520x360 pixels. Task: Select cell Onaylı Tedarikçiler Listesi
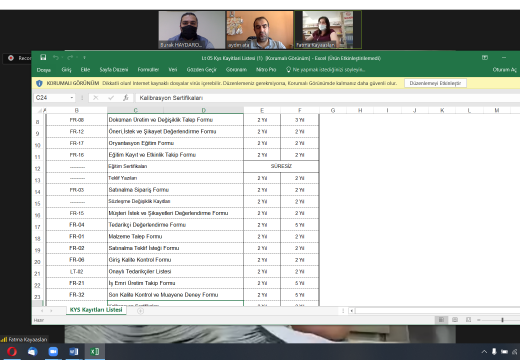175,271
